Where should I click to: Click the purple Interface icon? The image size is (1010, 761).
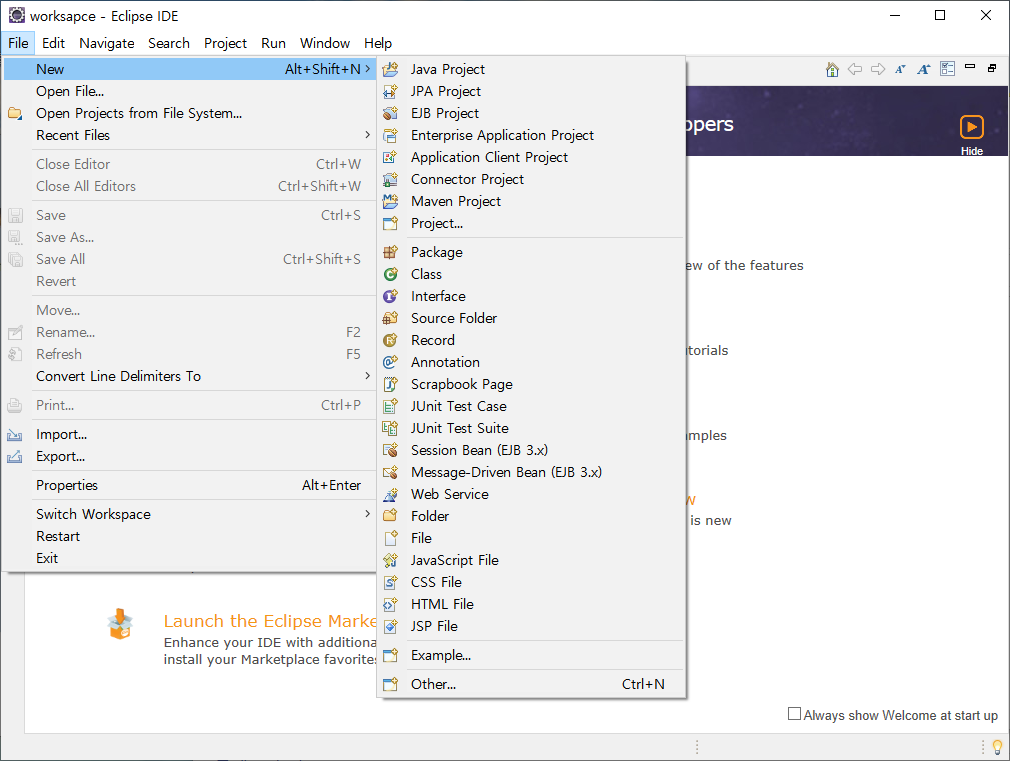tap(390, 296)
